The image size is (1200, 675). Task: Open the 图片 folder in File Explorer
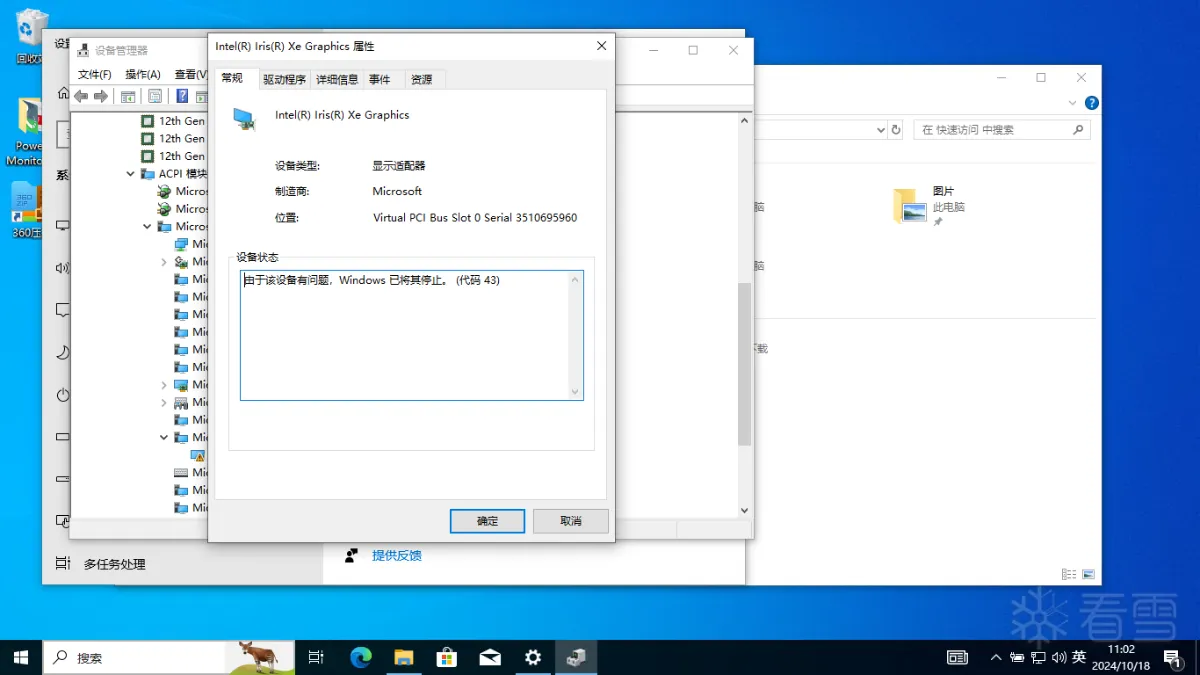(x=928, y=205)
